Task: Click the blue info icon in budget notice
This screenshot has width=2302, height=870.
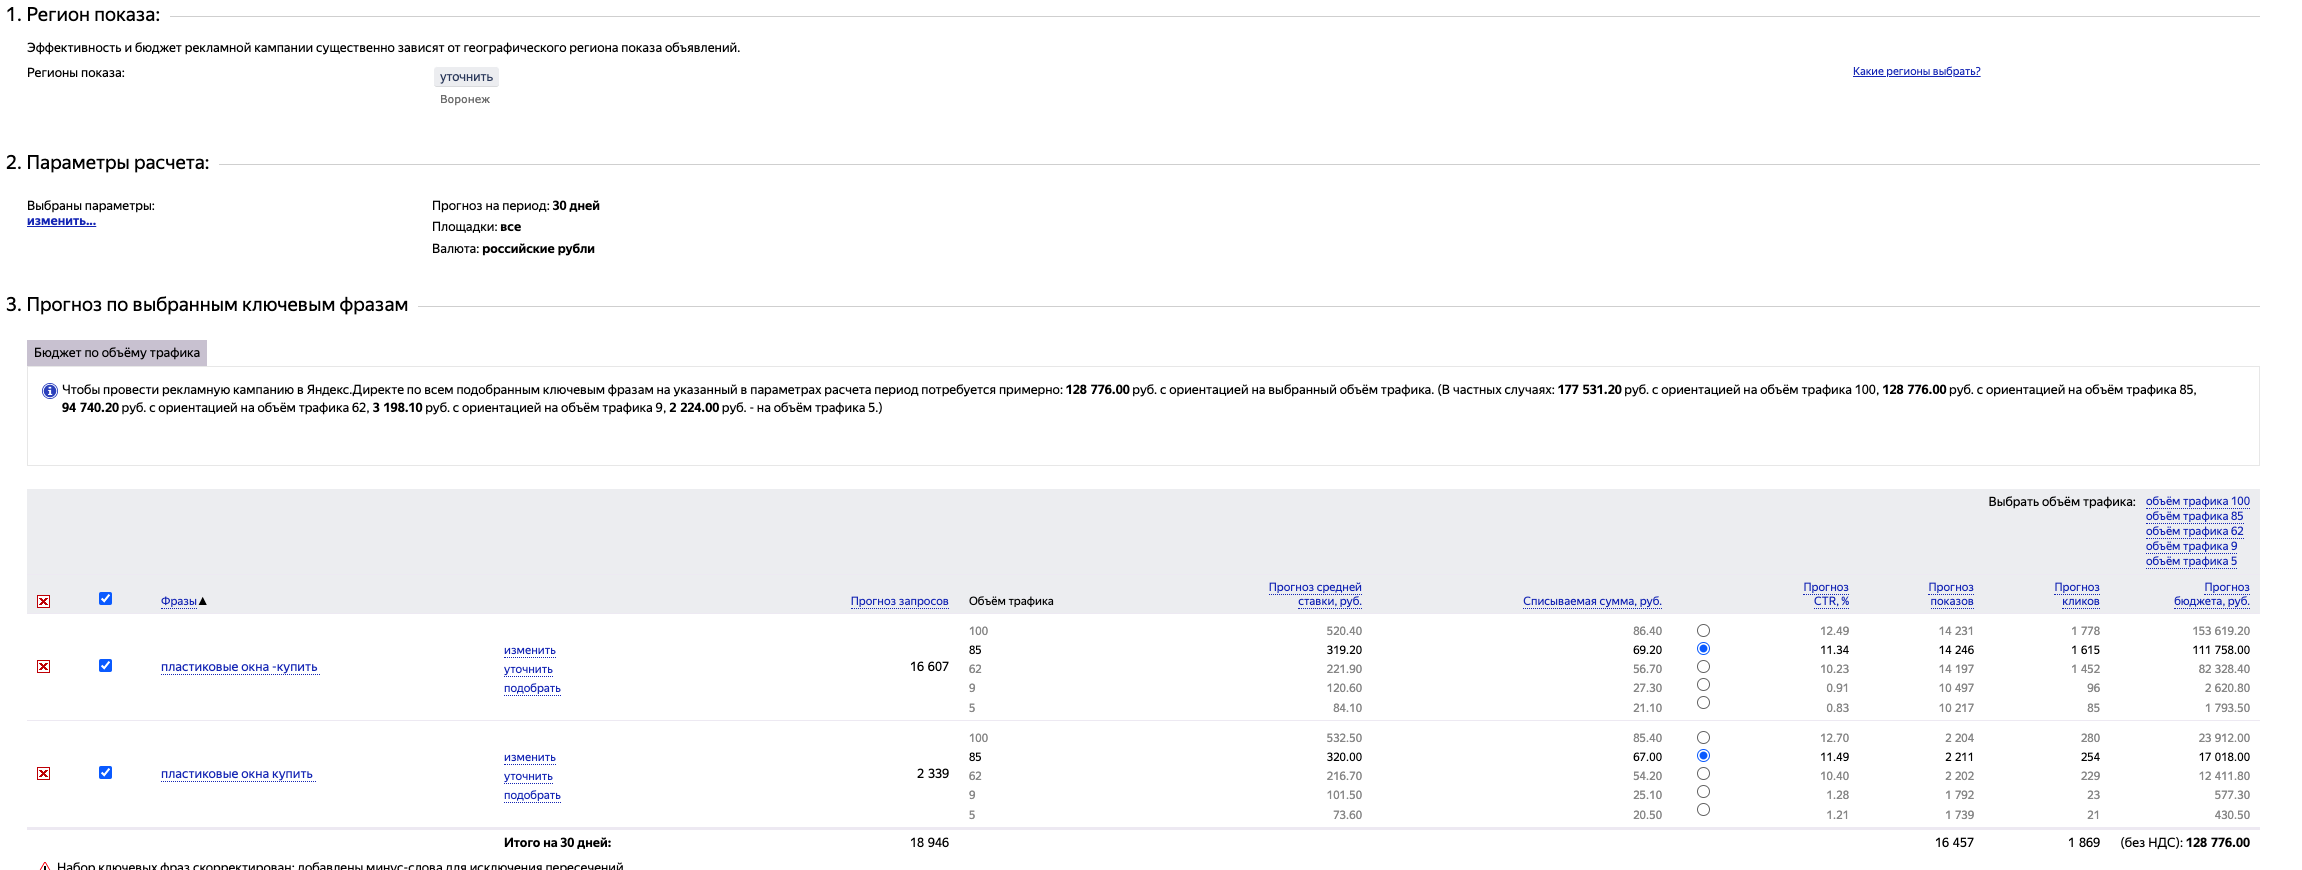Action: click(x=49, y=391)
